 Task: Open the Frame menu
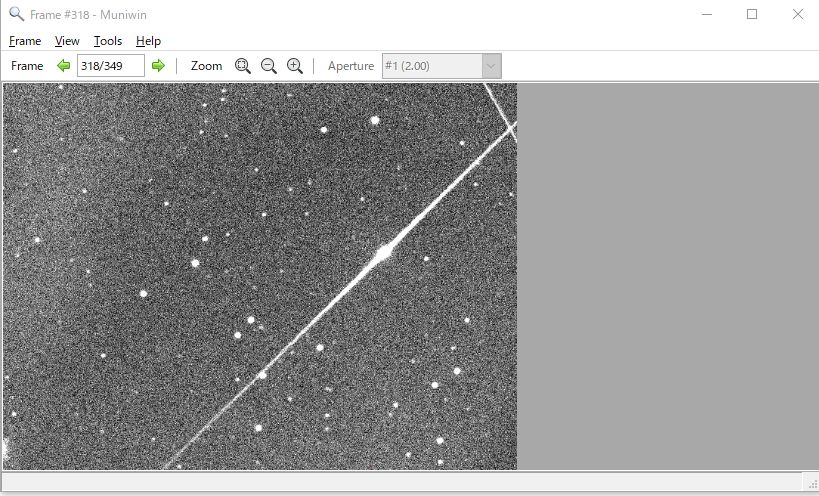(25, 41)
